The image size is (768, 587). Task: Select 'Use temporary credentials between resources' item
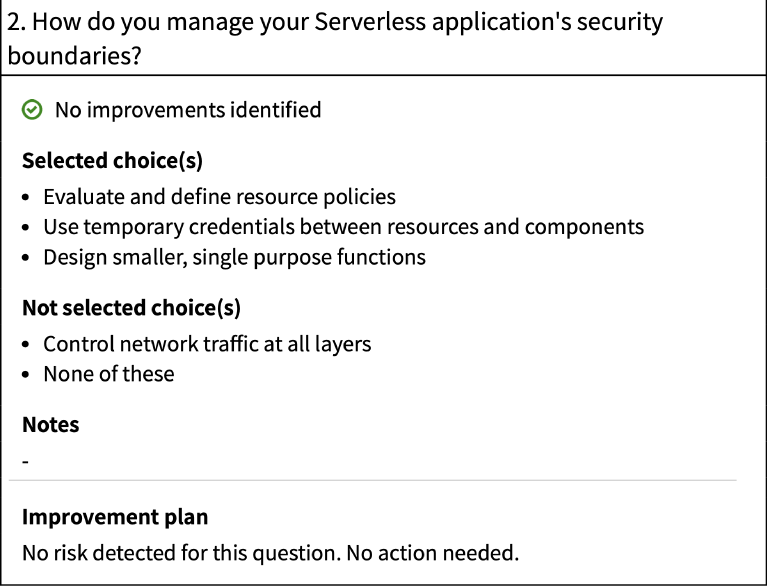tap(343, 227)
